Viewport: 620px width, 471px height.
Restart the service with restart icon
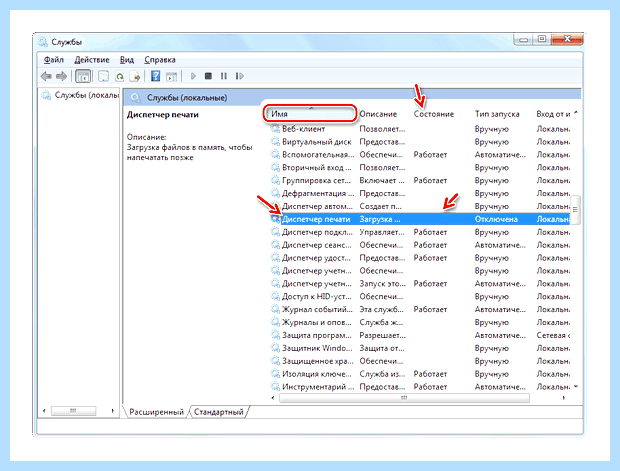click(240, 76)
